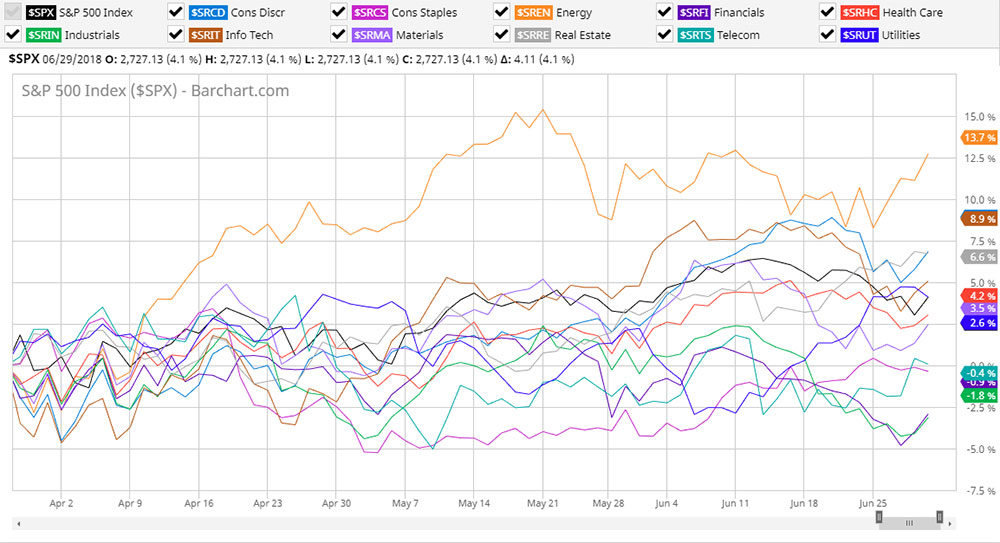Toggle the Cons Discr series checkbox
This screenshot has height=543, width=1000.
[x=176, y=12]
